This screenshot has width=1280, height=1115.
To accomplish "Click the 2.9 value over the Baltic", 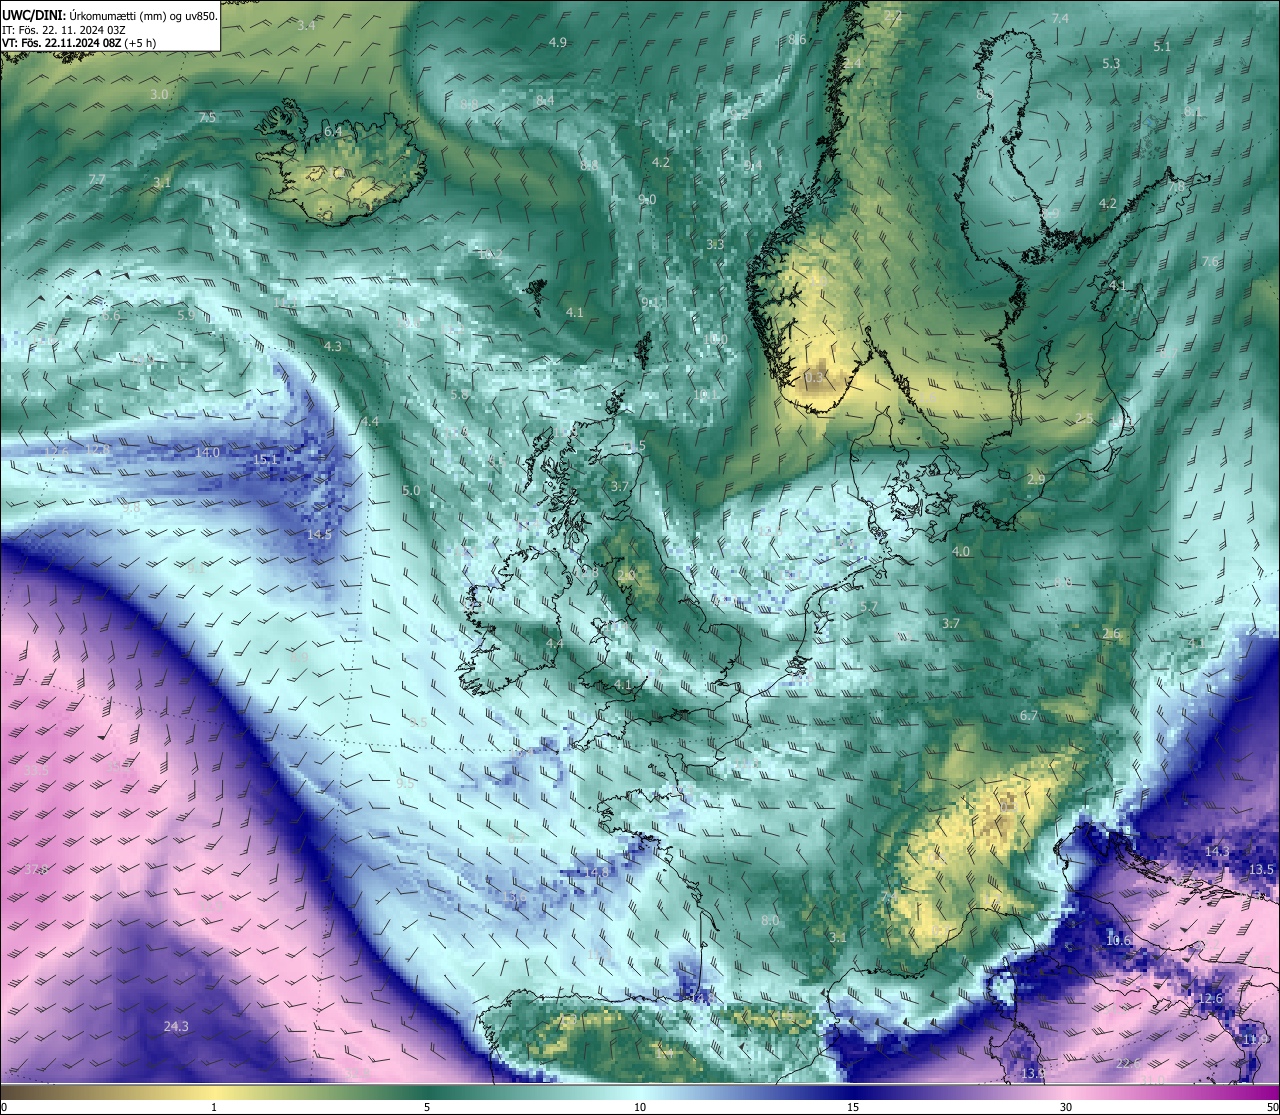I will click(1036, 480).
